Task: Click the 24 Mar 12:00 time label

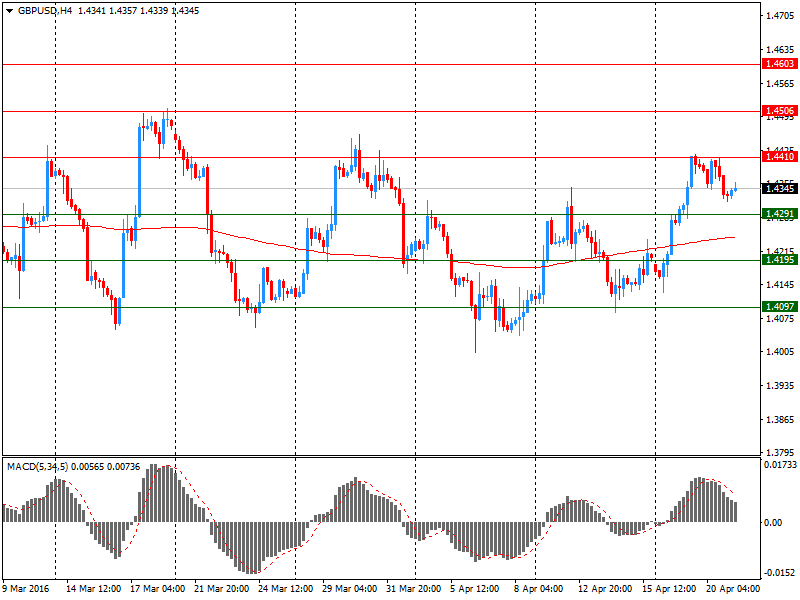Action: tap(286, 589)
